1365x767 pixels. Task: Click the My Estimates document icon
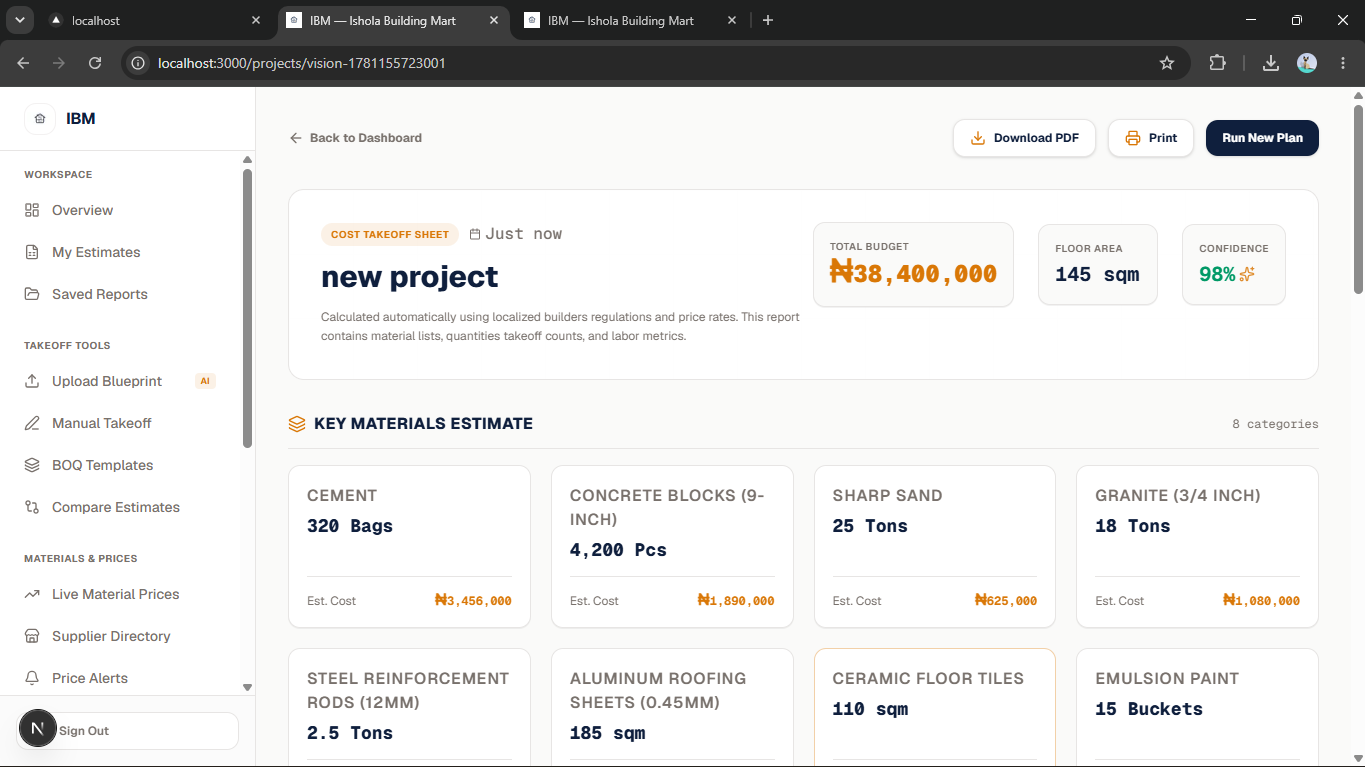(32, 252)
